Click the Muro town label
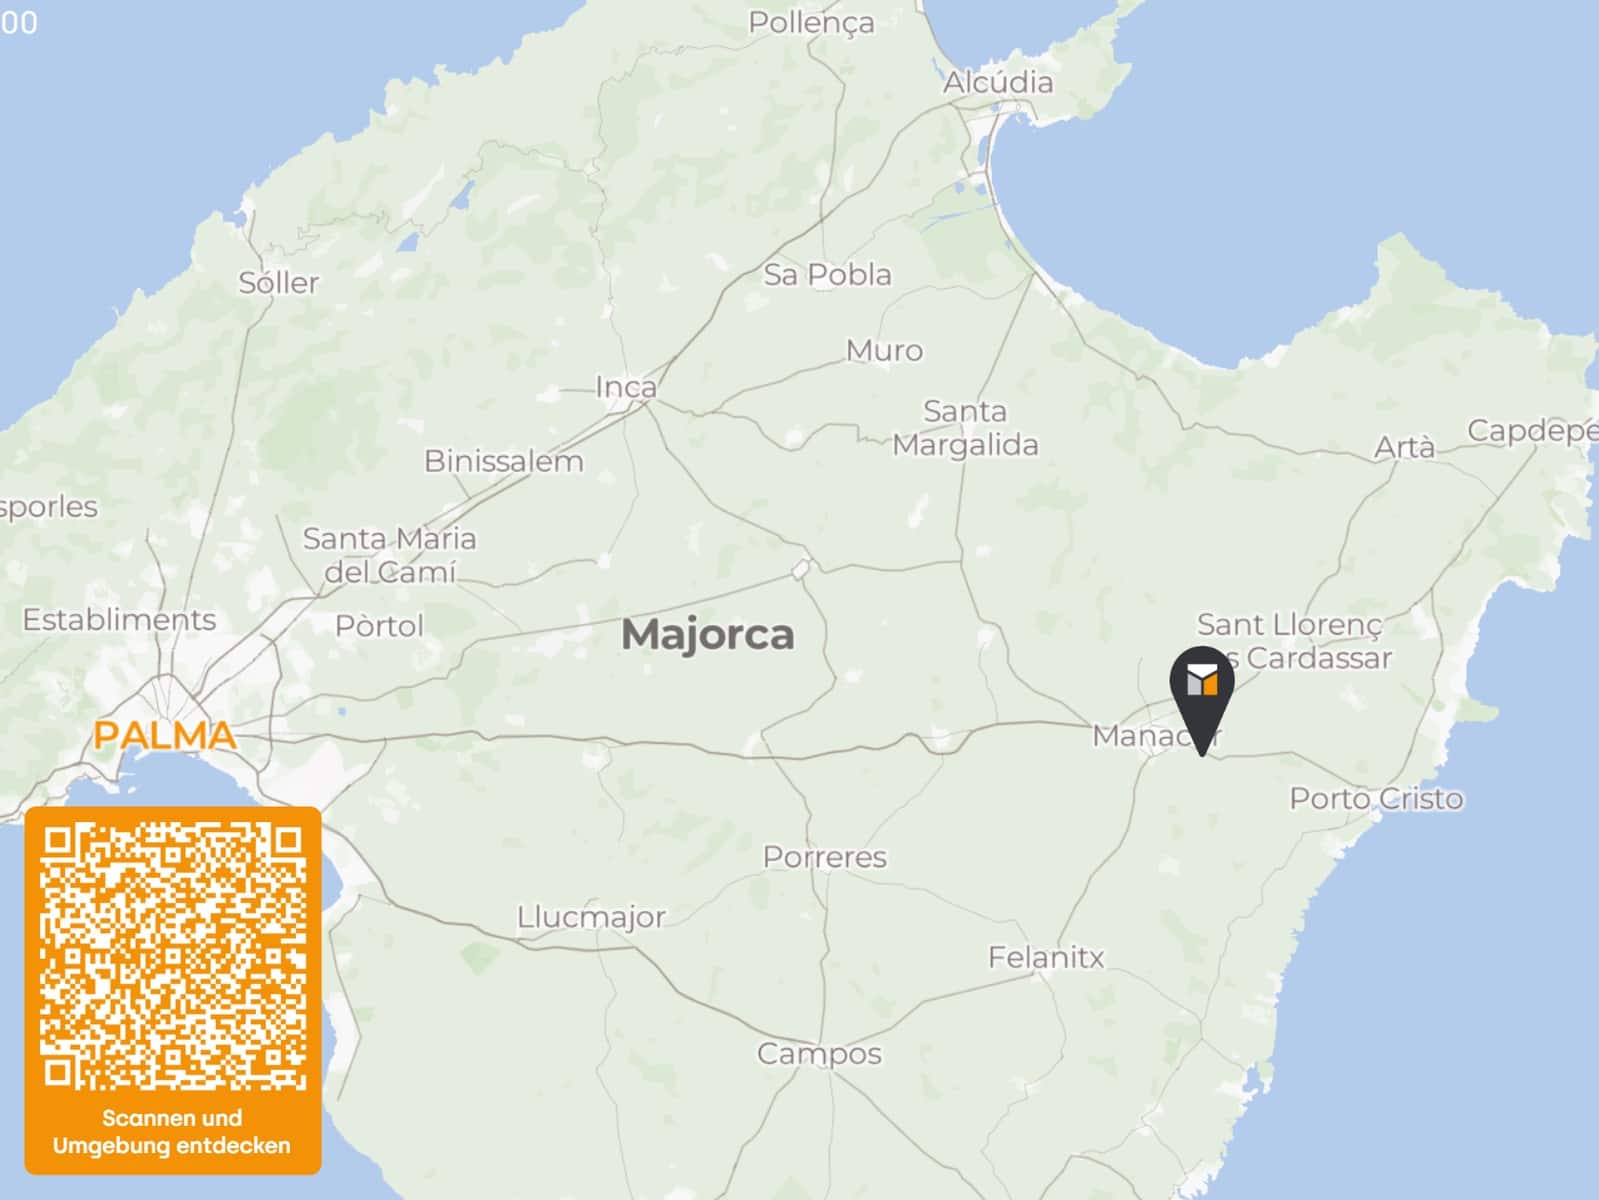 (884, 351)
